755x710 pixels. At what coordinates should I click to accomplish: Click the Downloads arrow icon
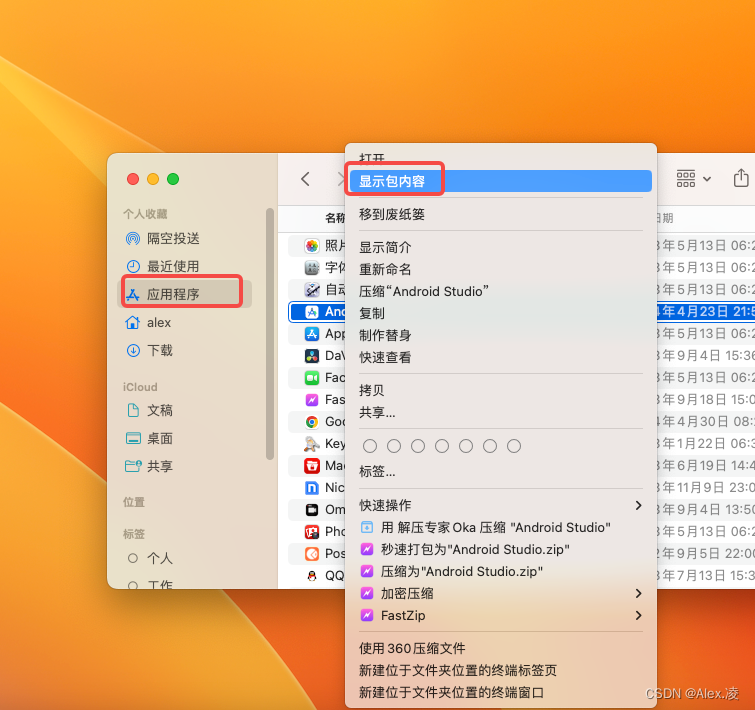tap(133, 350)
